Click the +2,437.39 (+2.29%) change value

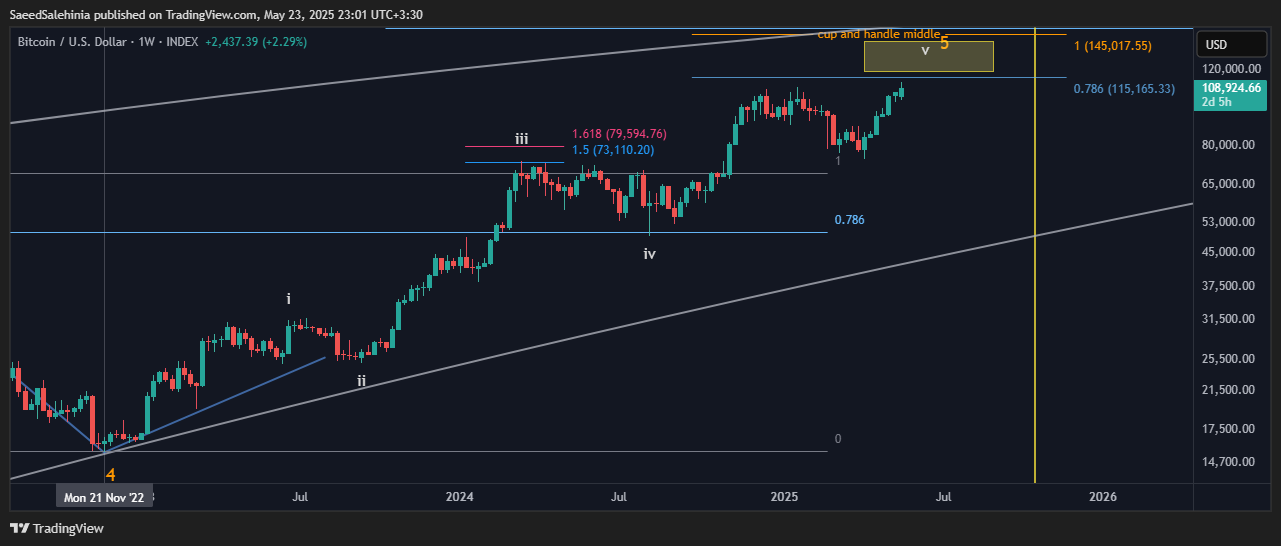(x=256, y=42)
